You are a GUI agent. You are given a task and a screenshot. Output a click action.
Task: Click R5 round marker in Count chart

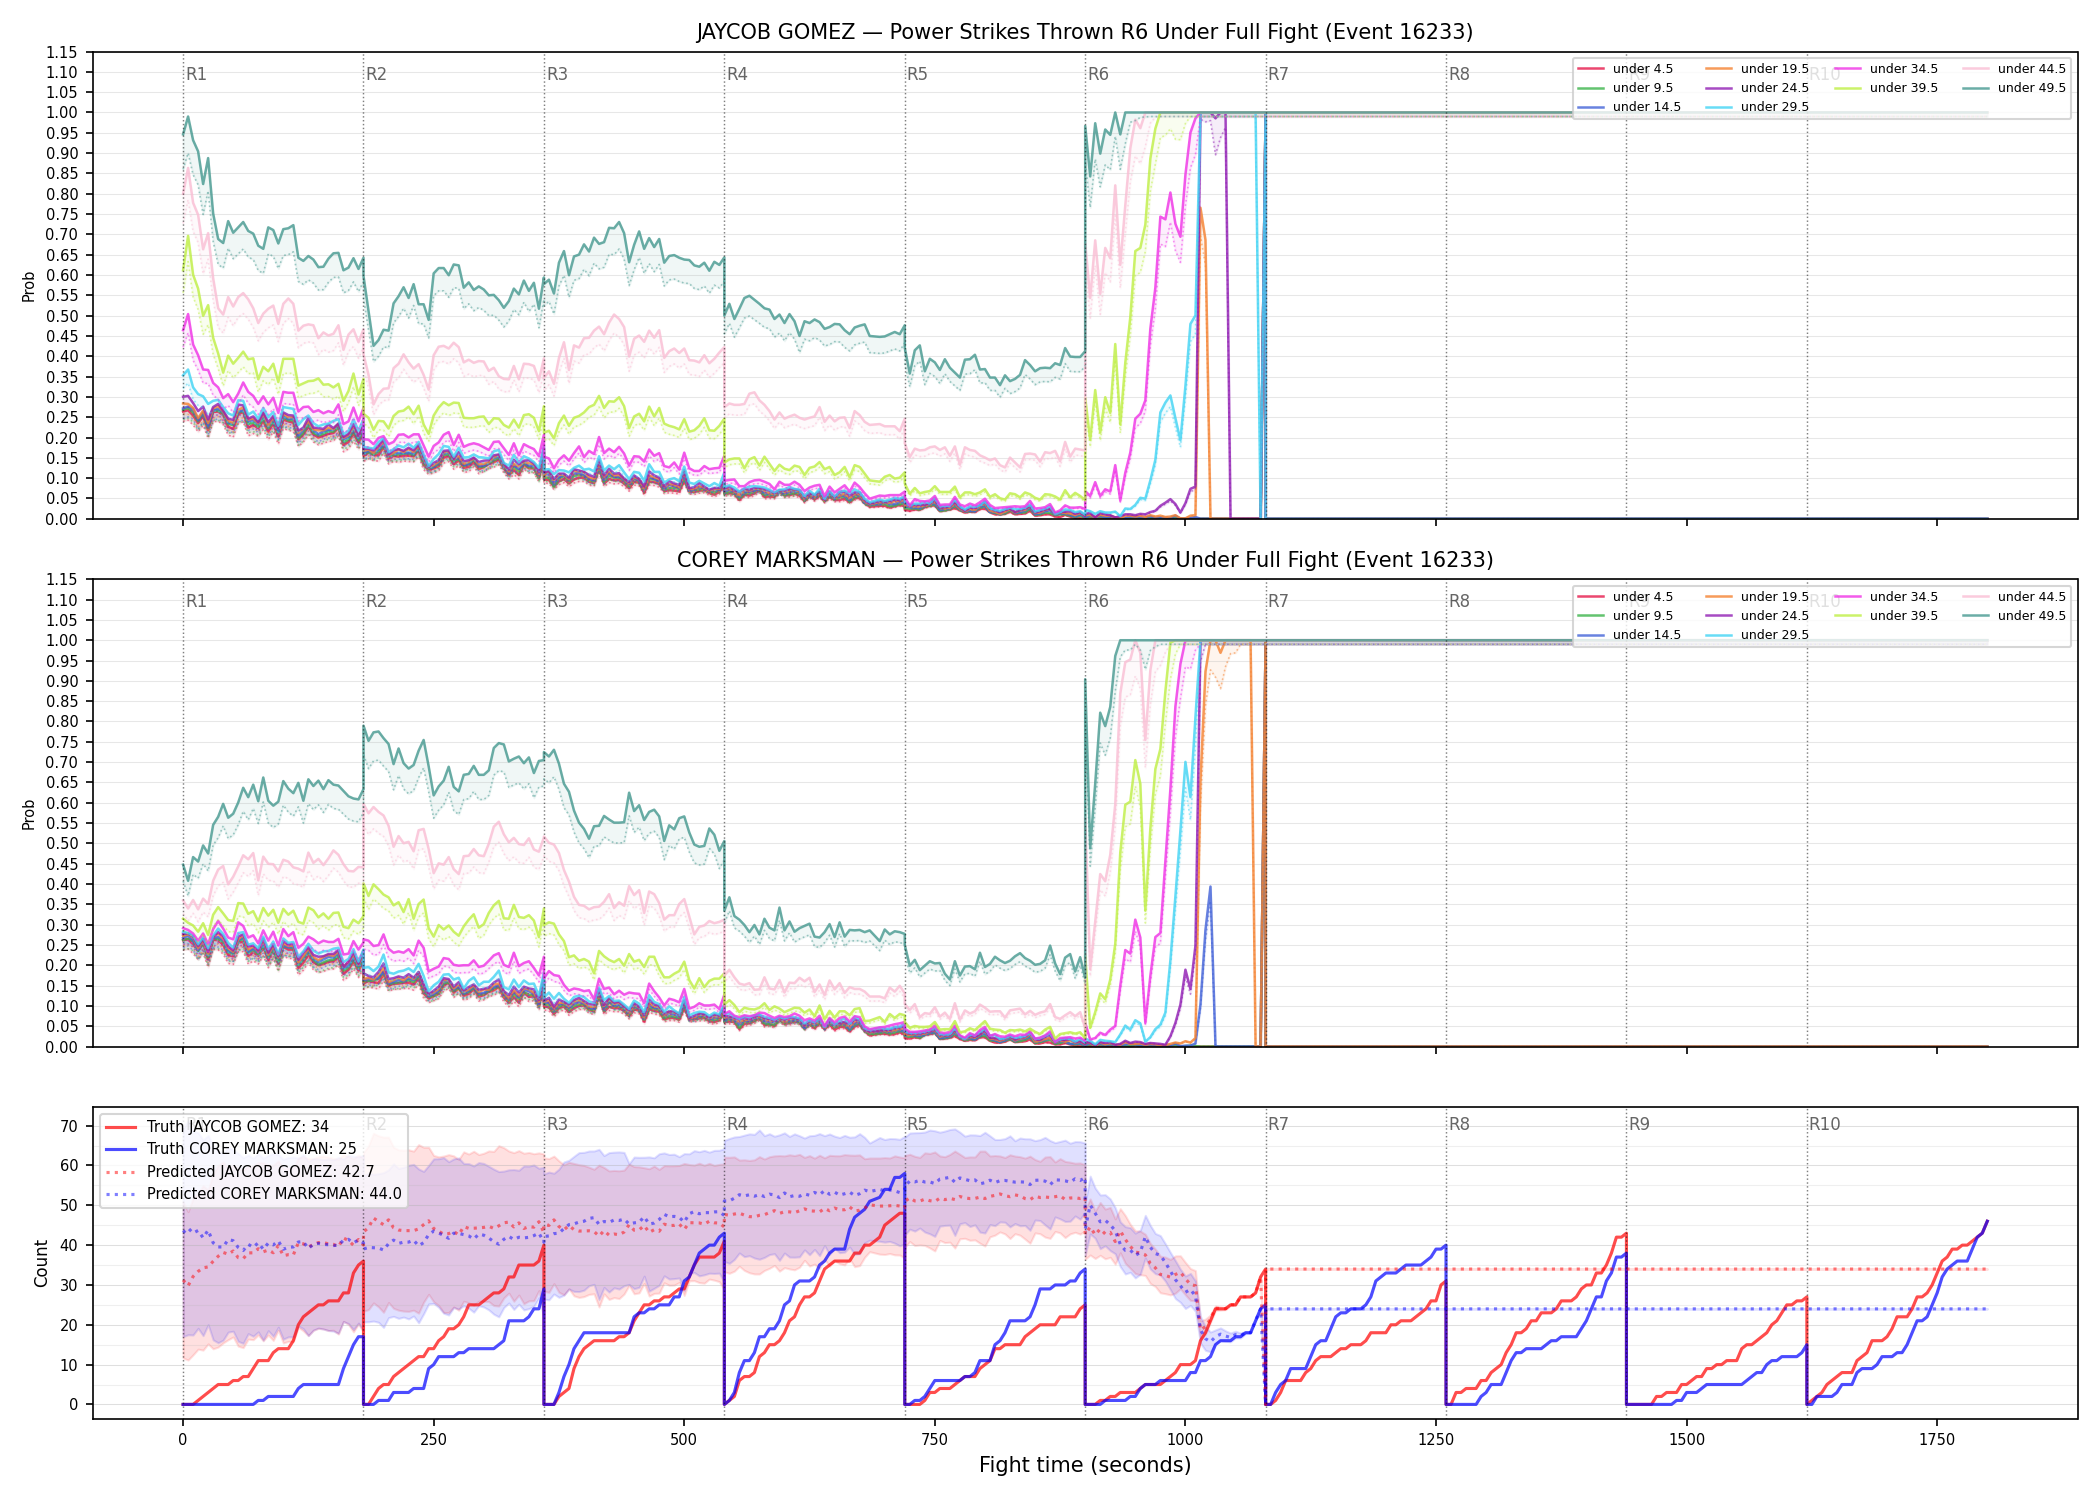(917, 1124)
